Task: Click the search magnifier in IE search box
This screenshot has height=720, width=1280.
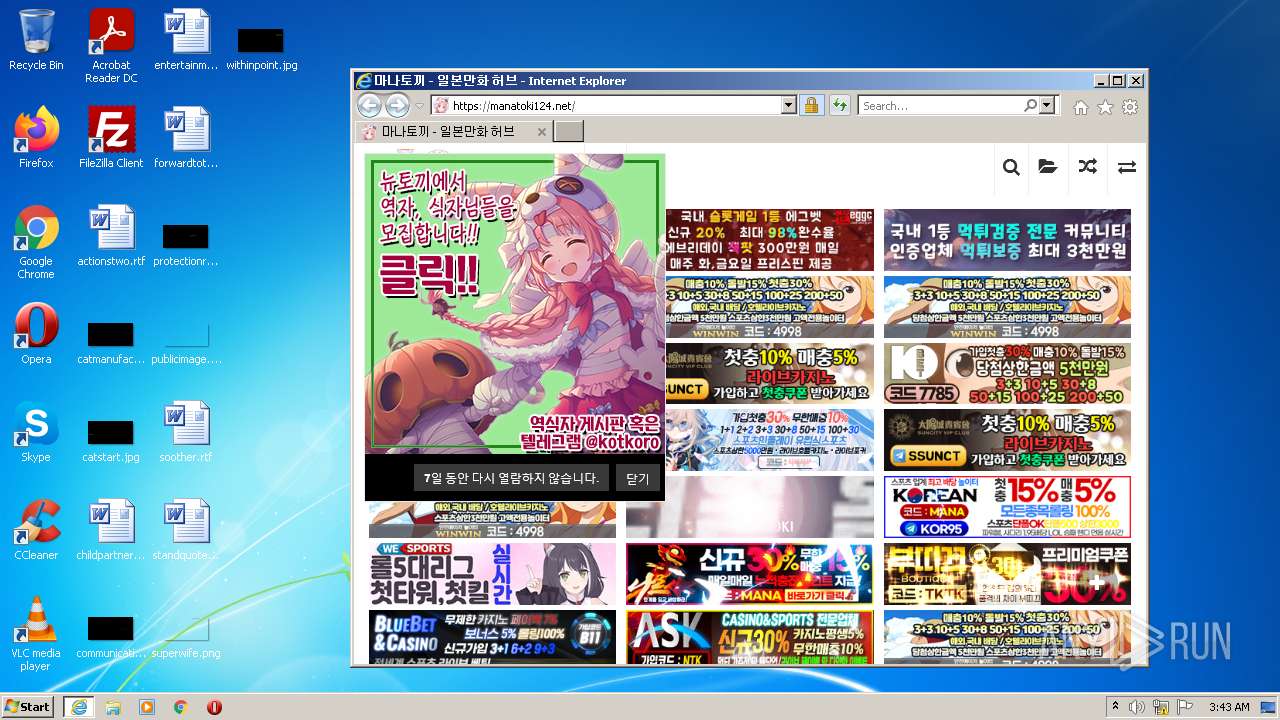Action: pyautogui.click(x=1030, y=105)
